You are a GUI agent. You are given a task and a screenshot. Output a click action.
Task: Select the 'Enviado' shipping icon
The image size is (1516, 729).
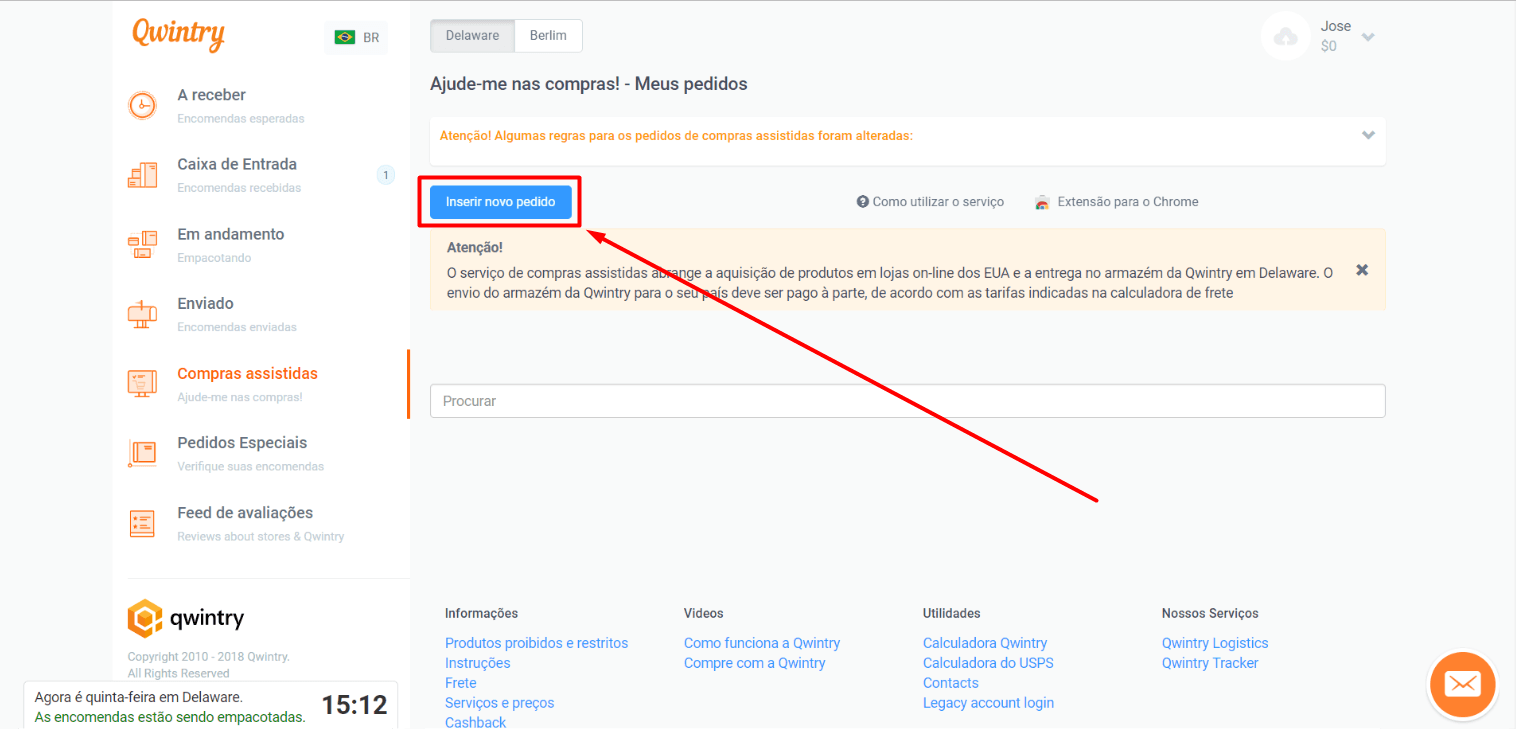pyautogui.click(x=143, y=313)
